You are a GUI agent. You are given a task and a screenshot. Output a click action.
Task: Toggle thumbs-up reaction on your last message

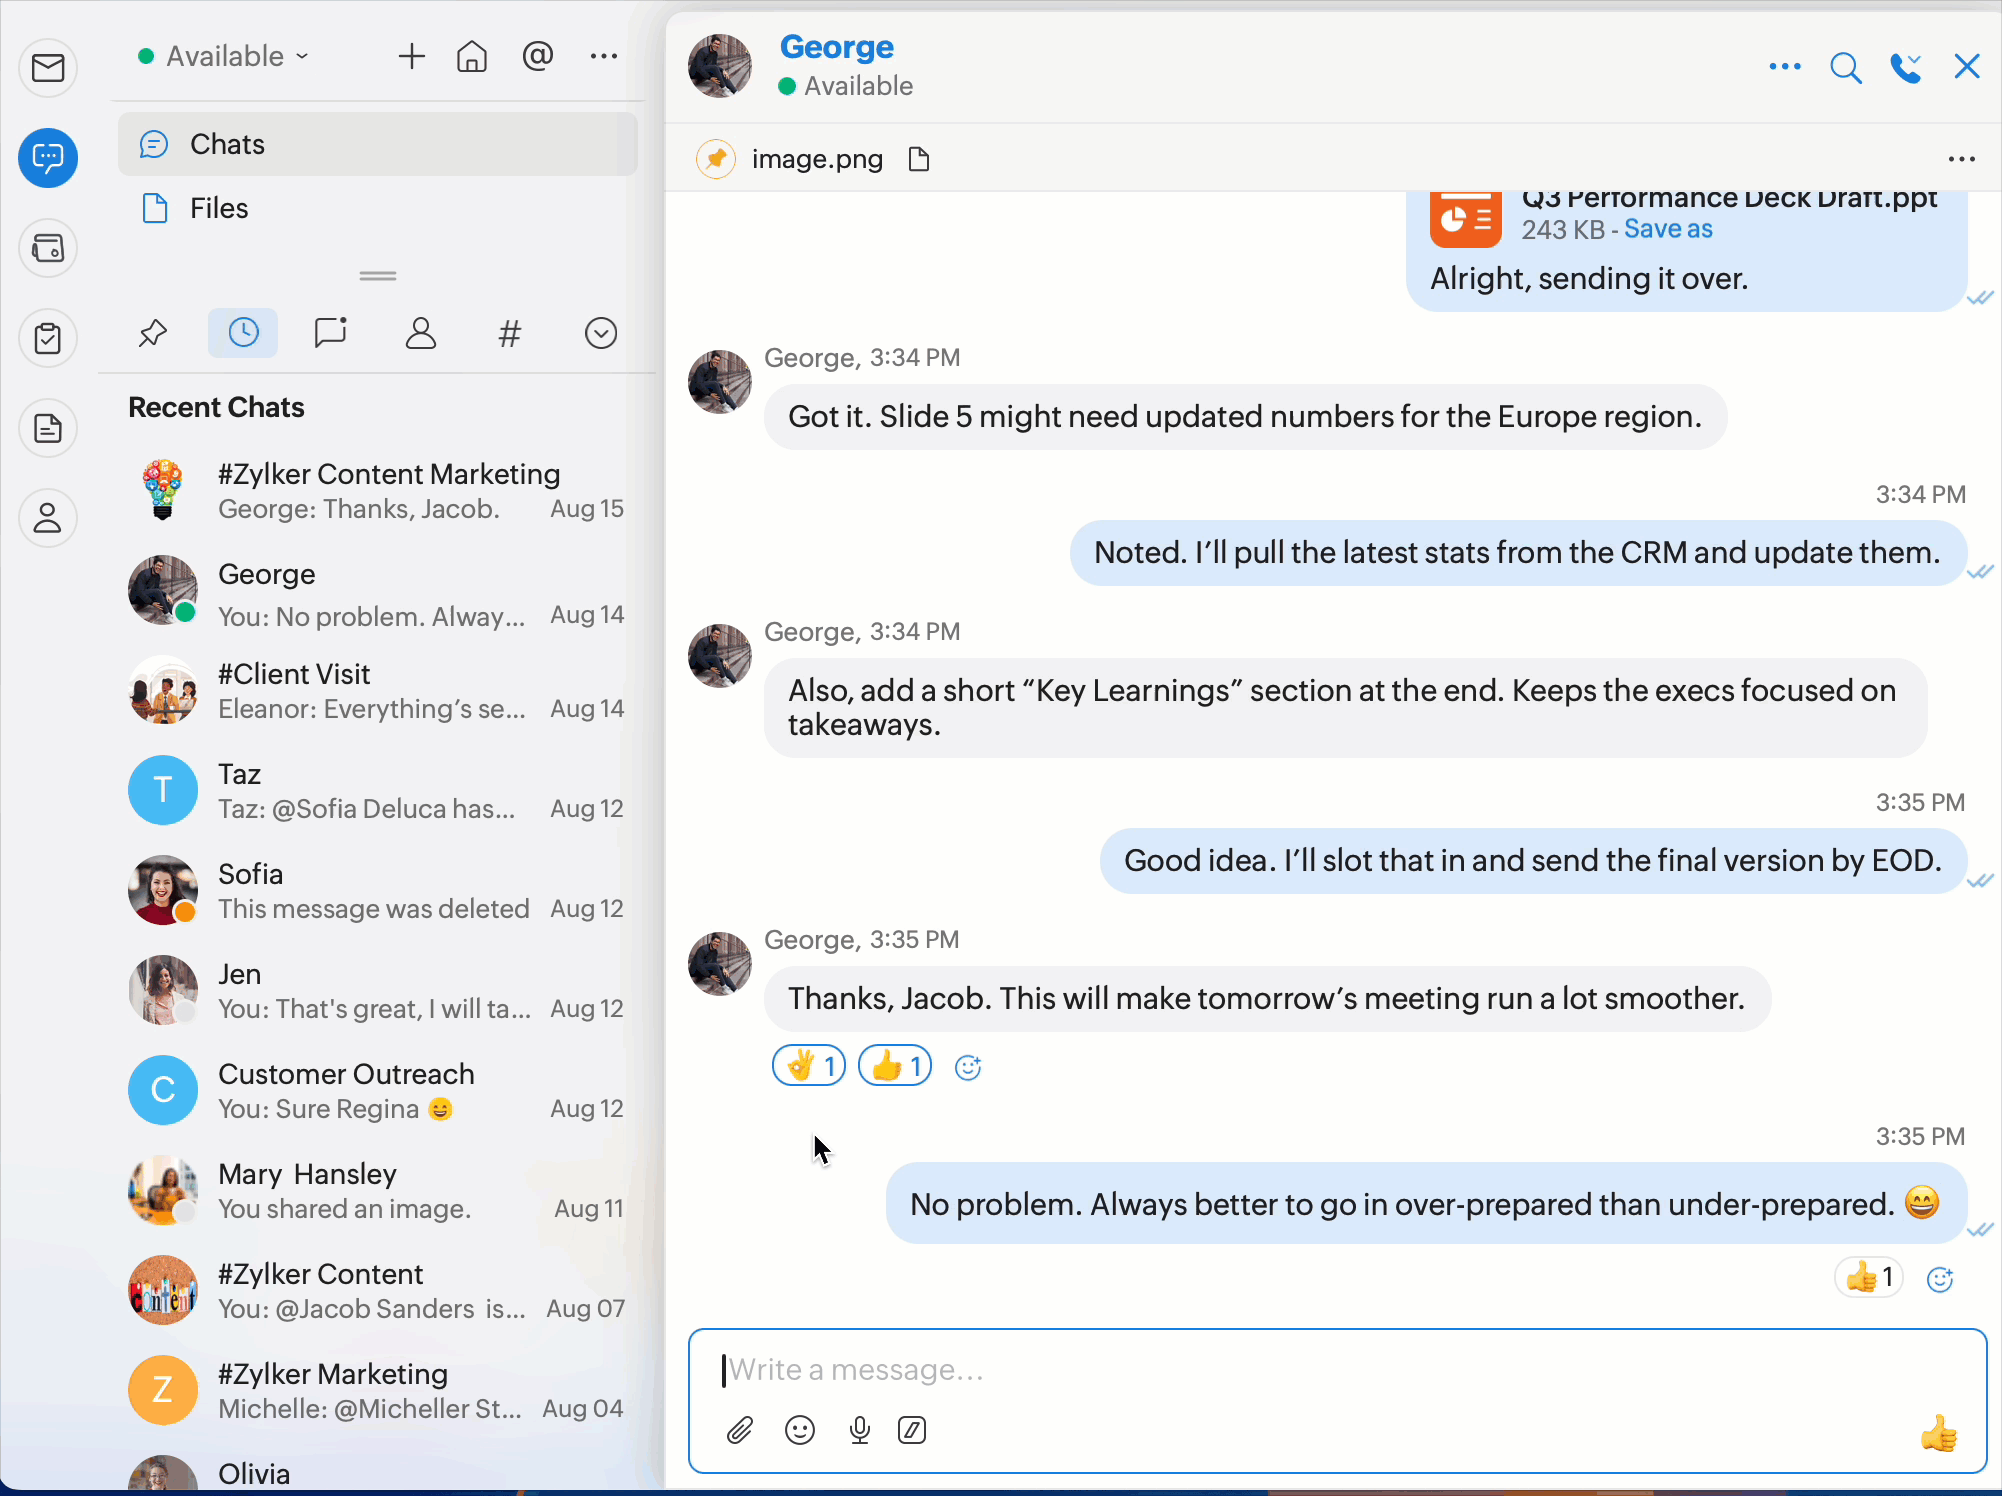pos(1868,1277)
